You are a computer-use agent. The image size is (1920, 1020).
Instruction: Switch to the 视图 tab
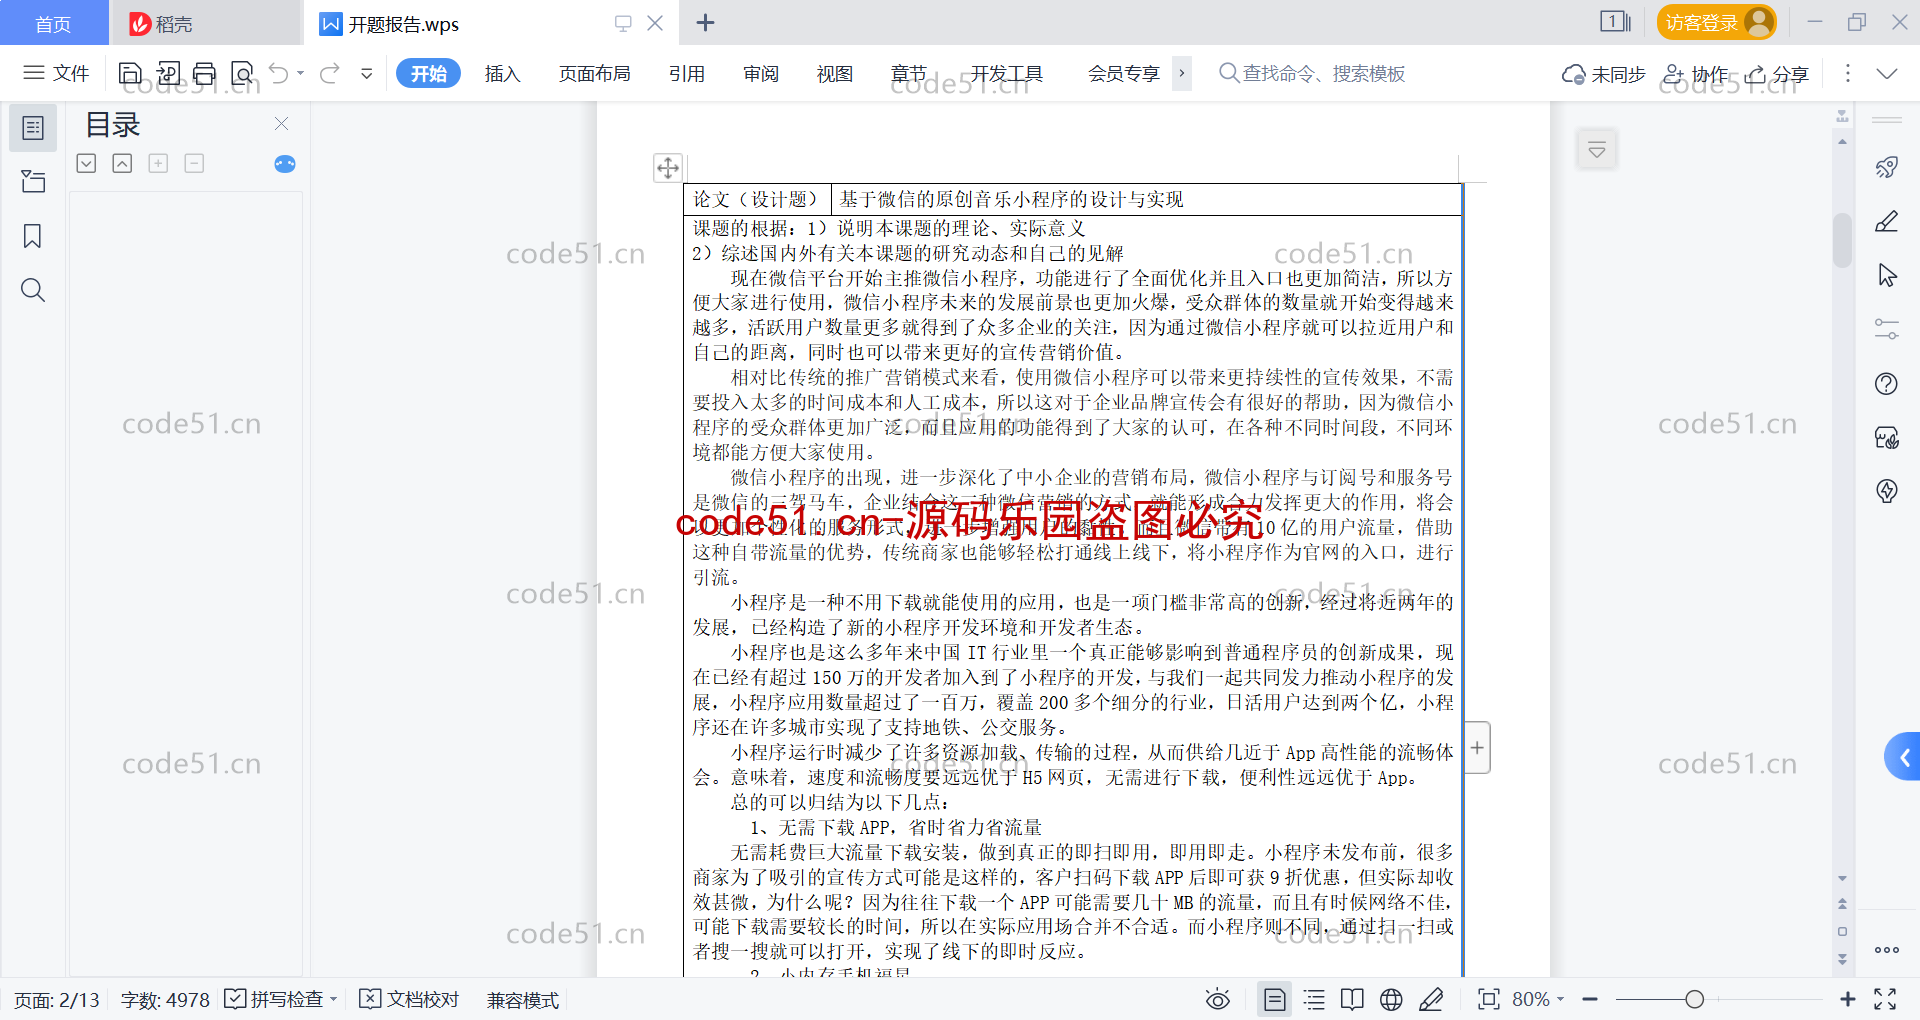pos(835,73)
